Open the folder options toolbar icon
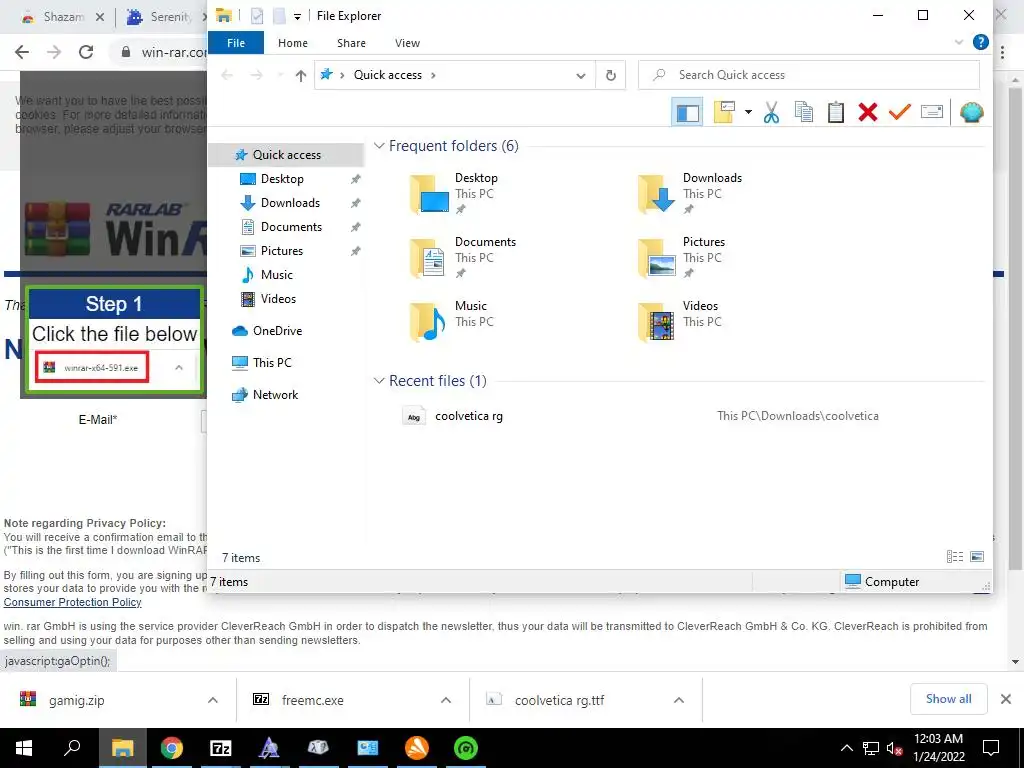1024x768 pixels. 724,112
